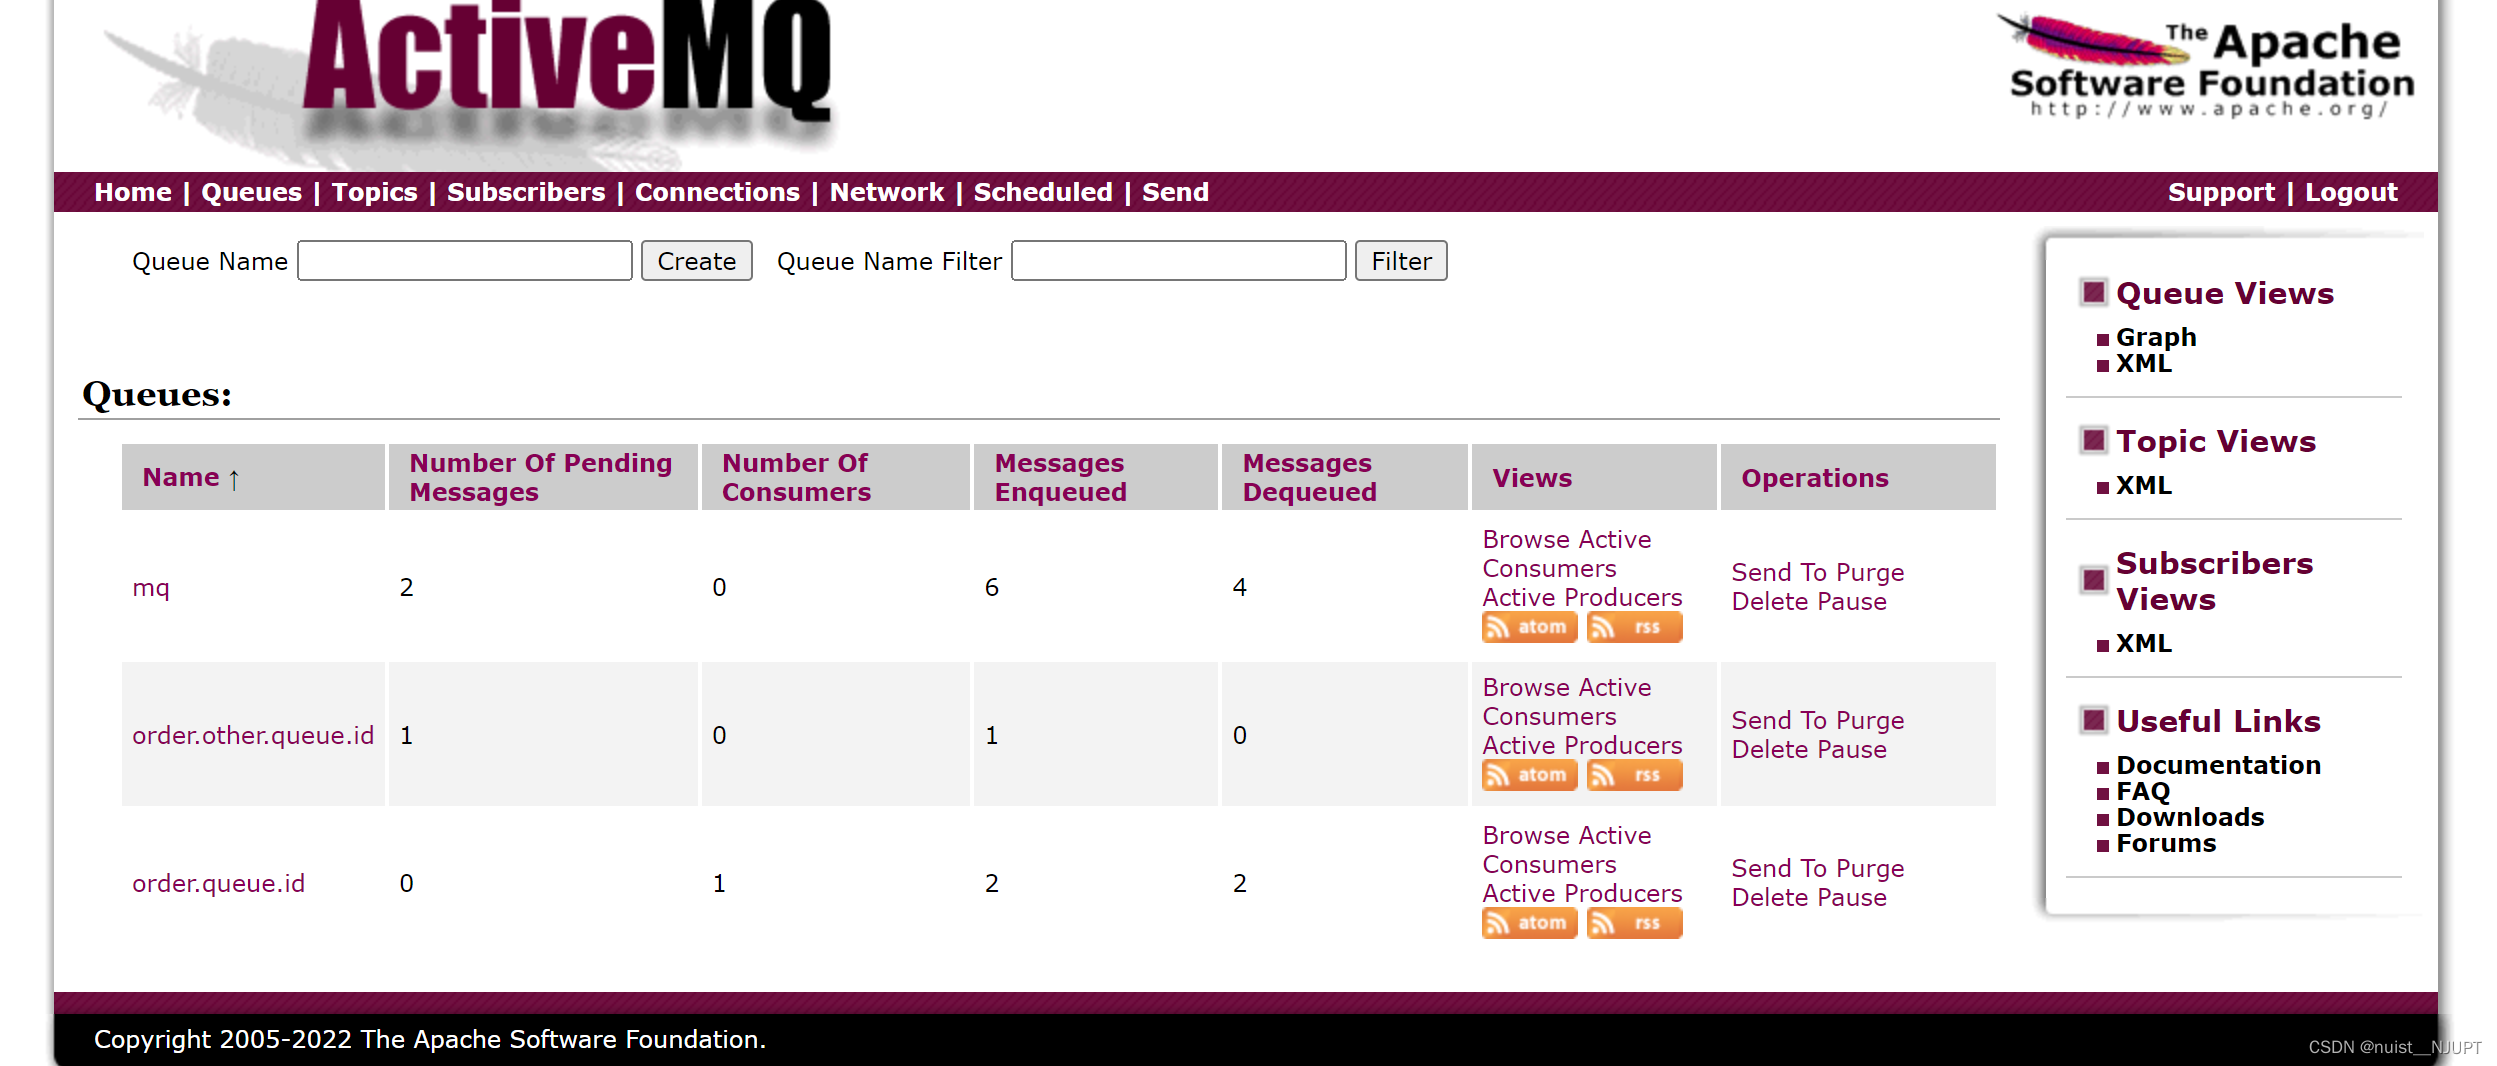2497x1066 pixels.
Task: Open the order.queue.id queue link
Action: point(218,883)
